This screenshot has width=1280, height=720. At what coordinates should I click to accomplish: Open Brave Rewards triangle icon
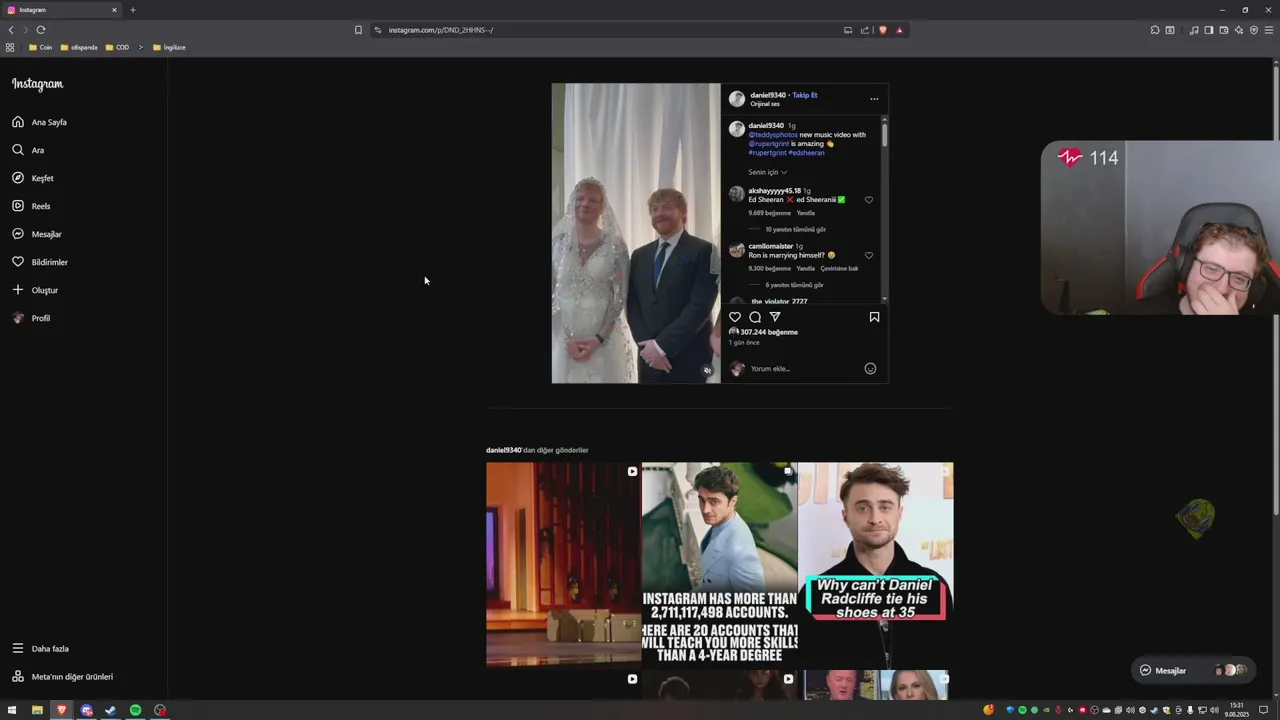coord(900,30)
